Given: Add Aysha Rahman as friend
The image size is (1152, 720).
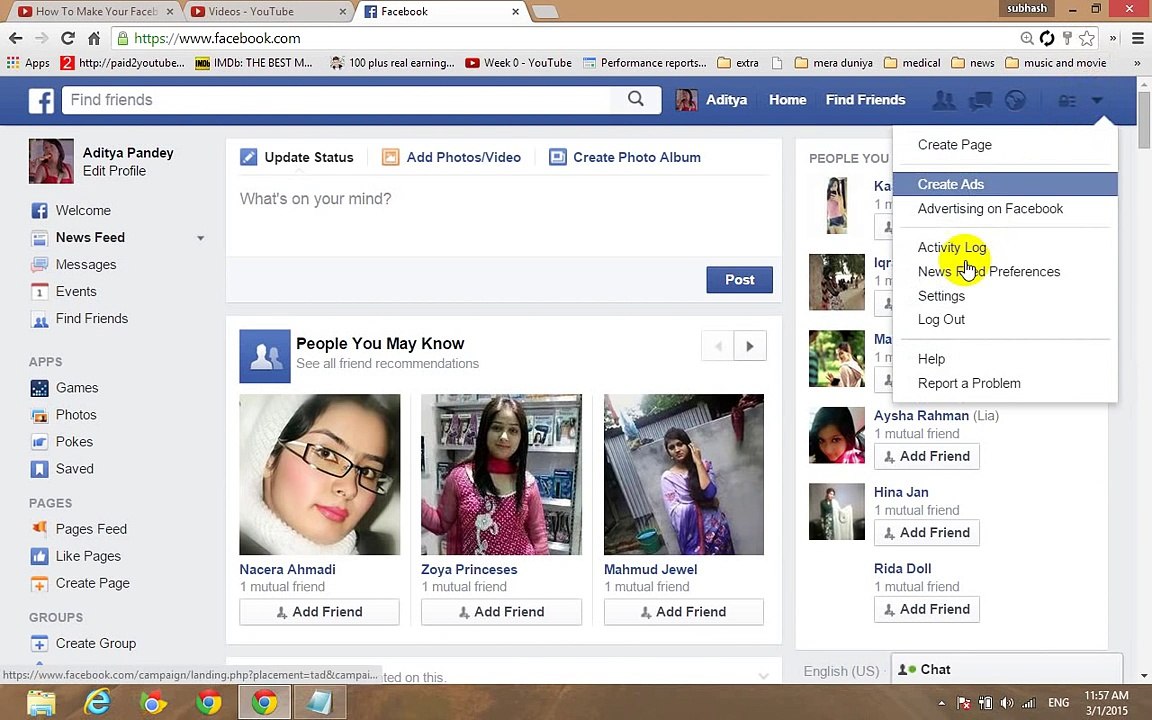Looking at the screenshot, I should (926, 456).
